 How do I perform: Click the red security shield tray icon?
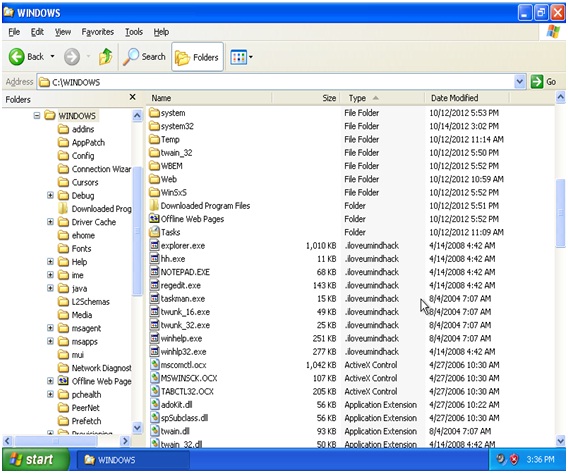514,459
